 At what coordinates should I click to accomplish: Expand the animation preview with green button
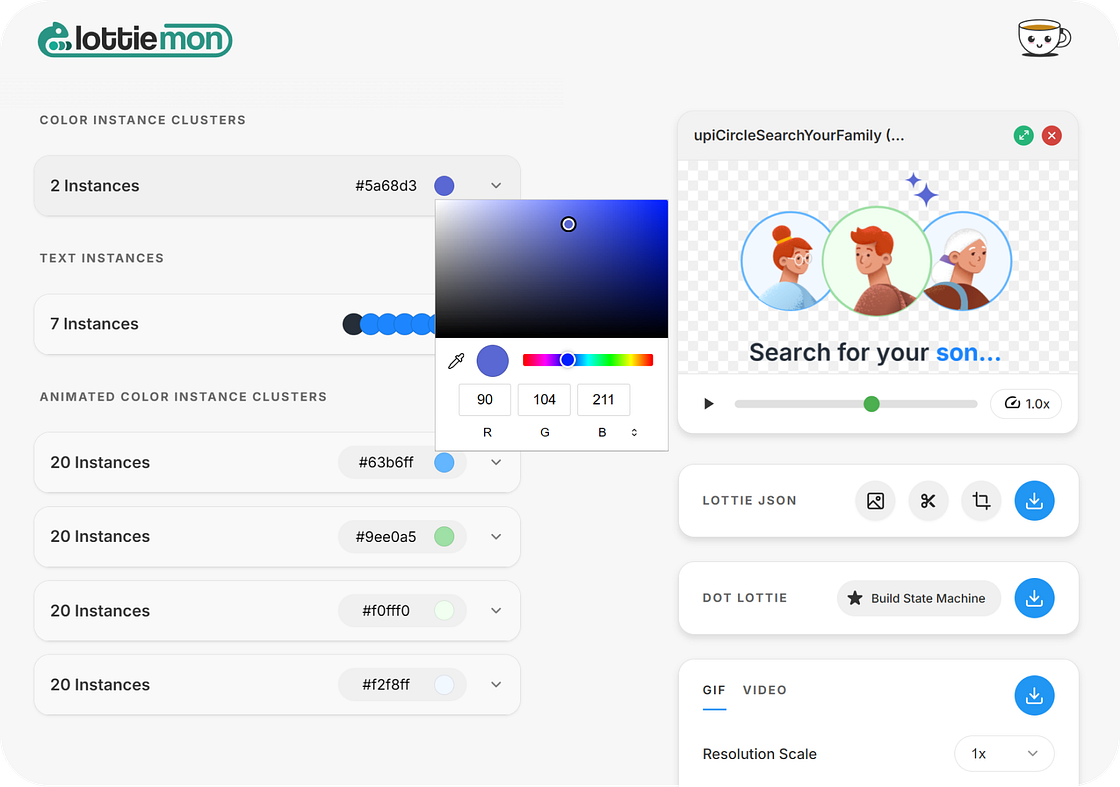click(x=1024, y=136)
